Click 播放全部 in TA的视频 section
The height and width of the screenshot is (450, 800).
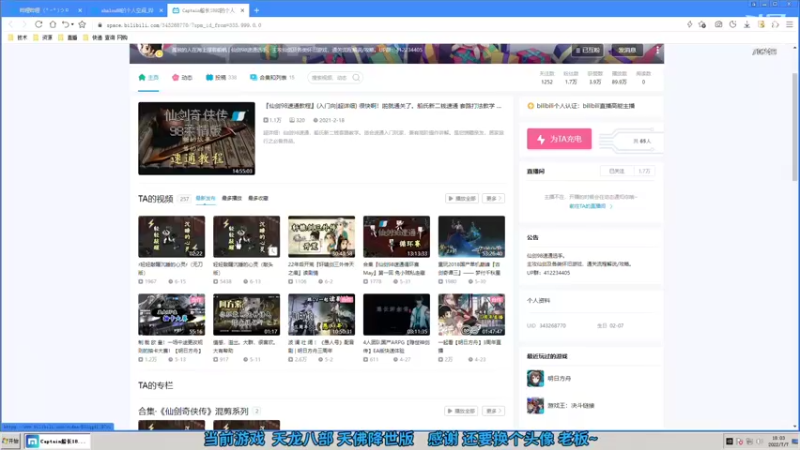[x=462, y=198]
